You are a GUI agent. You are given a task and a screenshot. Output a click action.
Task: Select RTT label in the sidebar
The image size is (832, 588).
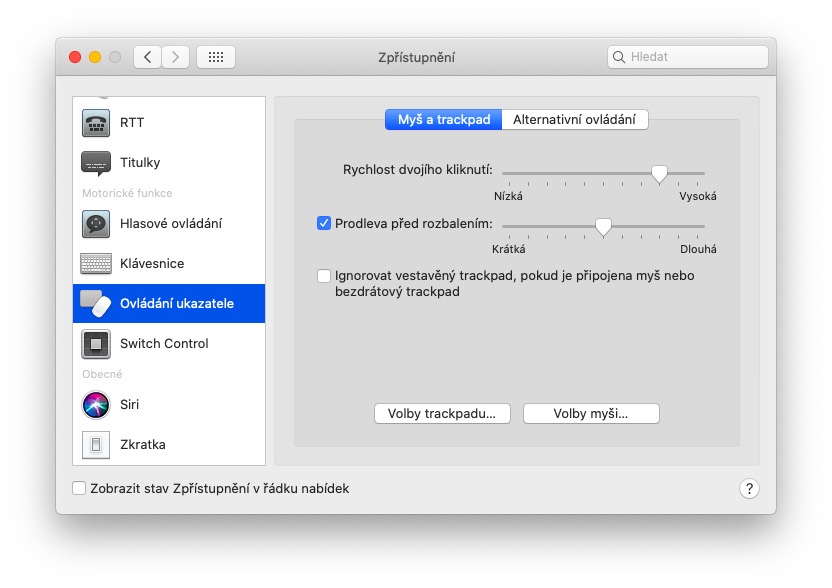132,123
